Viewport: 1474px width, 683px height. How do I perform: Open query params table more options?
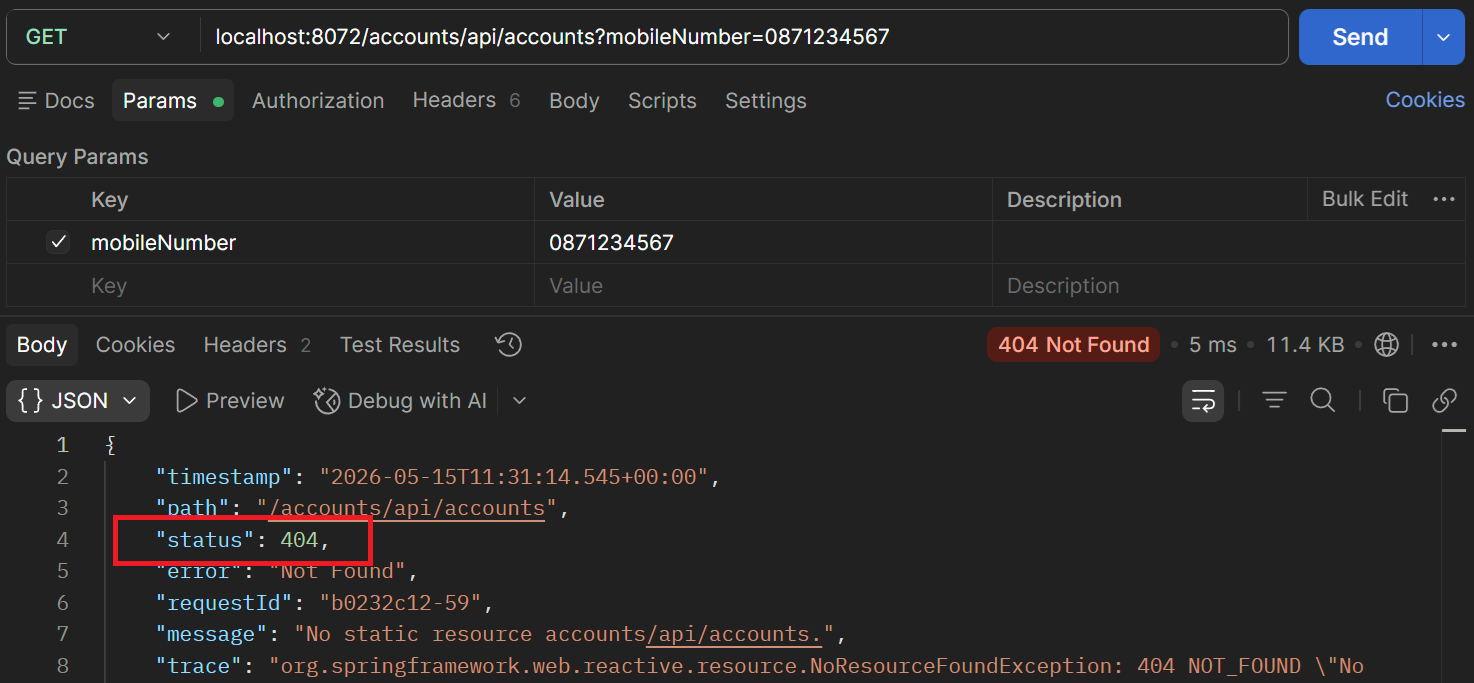point(1443,199)
